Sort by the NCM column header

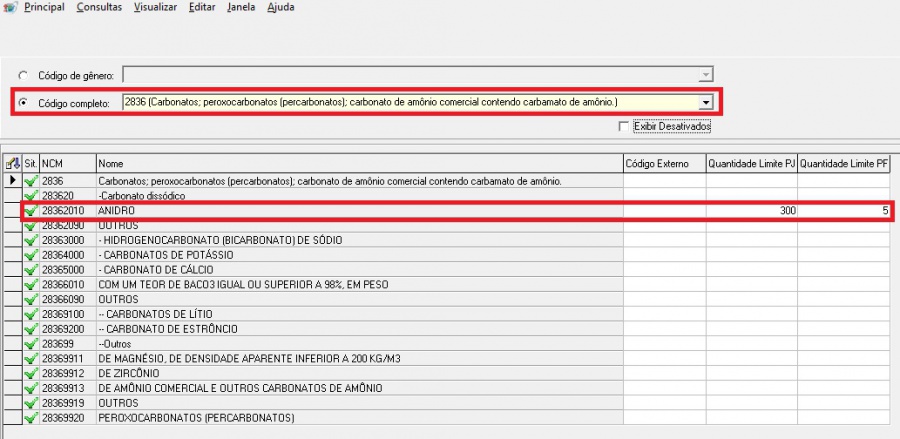click(x=68, y=164)
